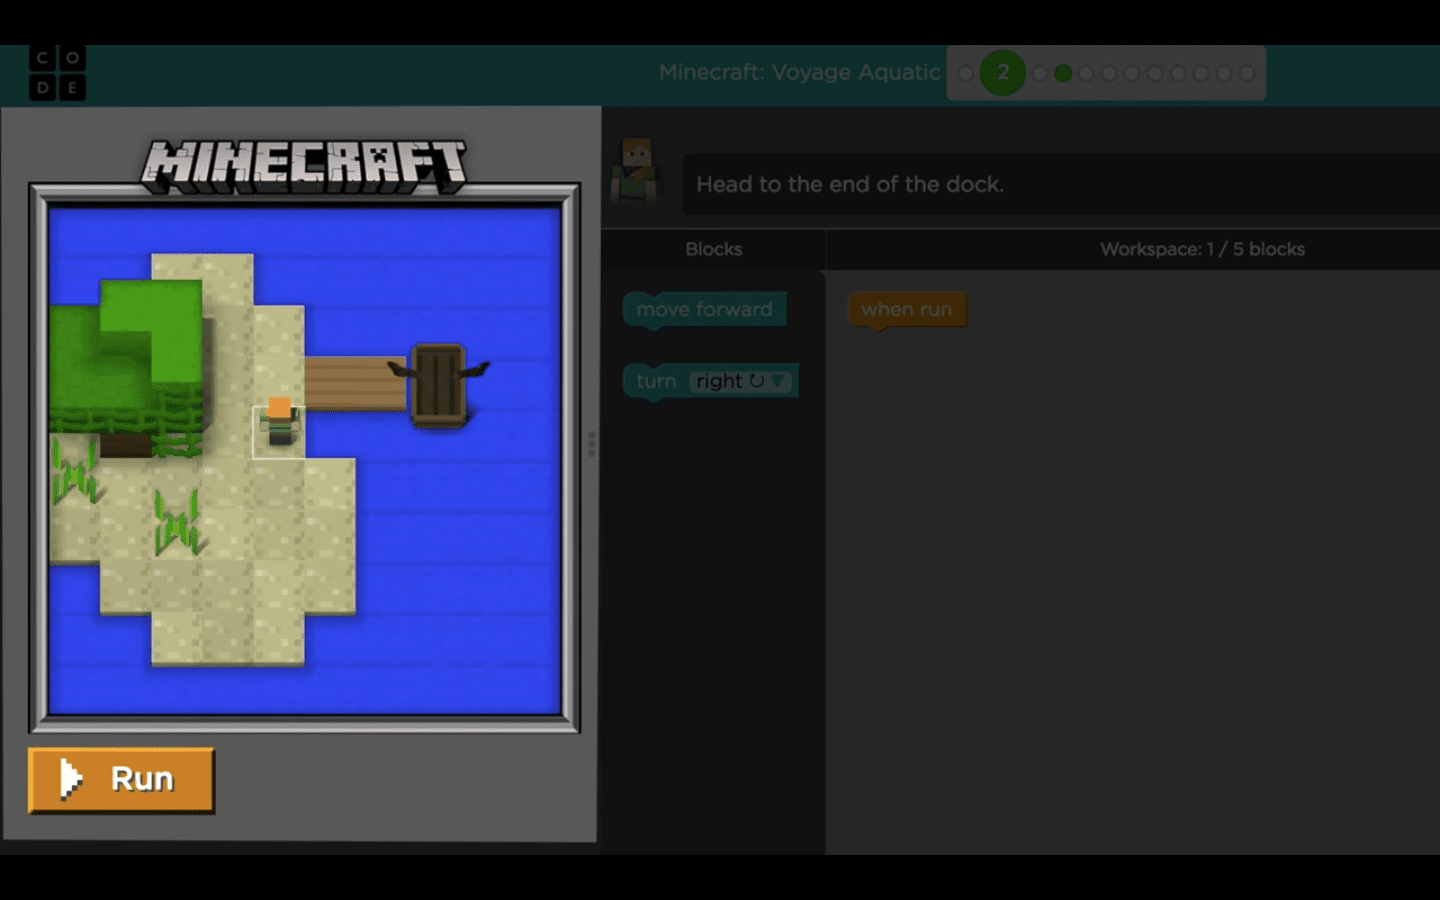Click the Alex character avatar beside instructions

636,172
